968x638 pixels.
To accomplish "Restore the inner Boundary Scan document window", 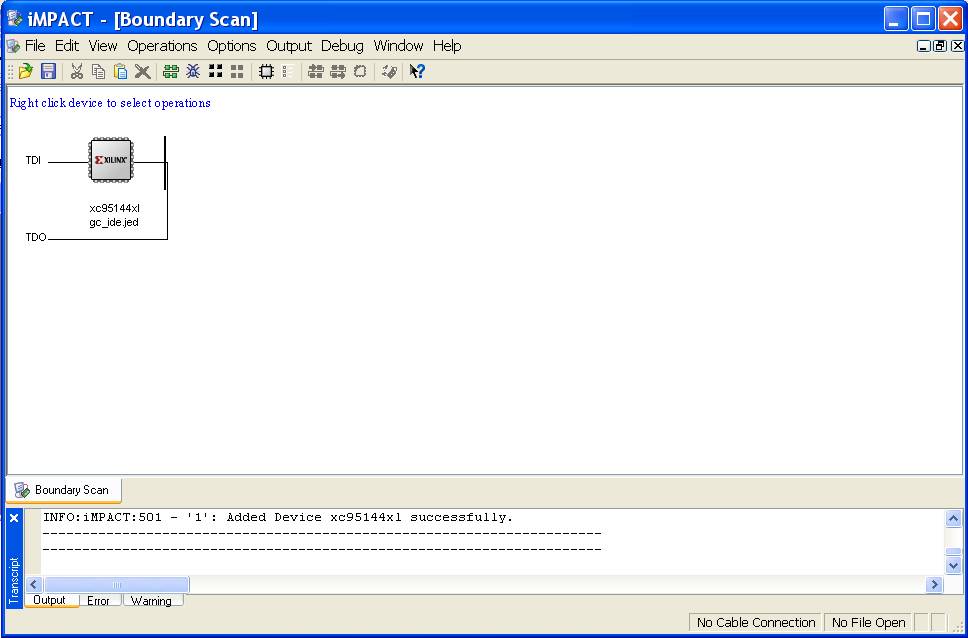I will 940,46.
